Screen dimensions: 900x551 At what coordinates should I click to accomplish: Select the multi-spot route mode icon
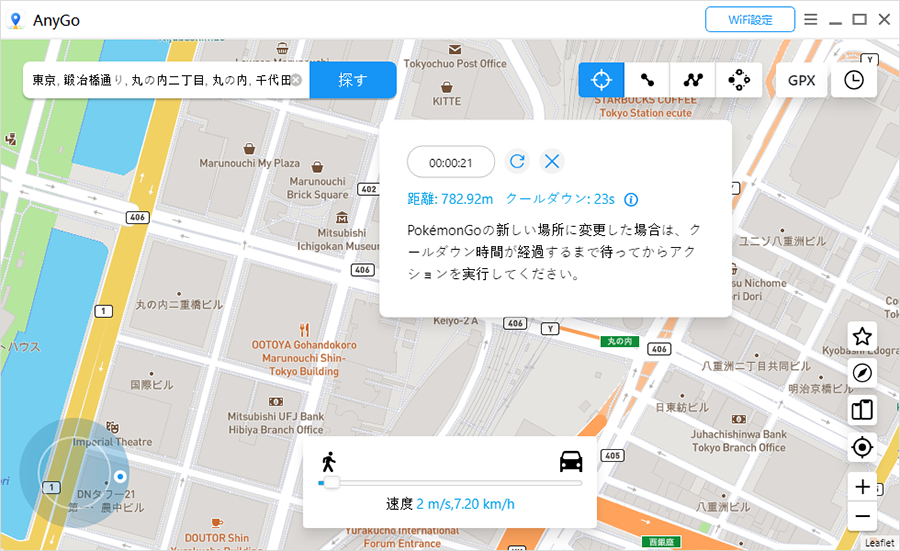click(693, 80)
